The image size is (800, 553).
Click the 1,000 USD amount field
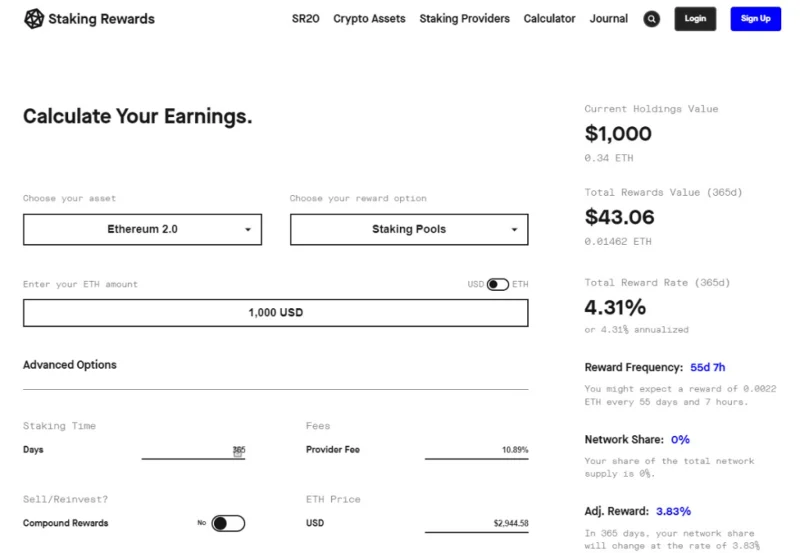click(276, 313)
